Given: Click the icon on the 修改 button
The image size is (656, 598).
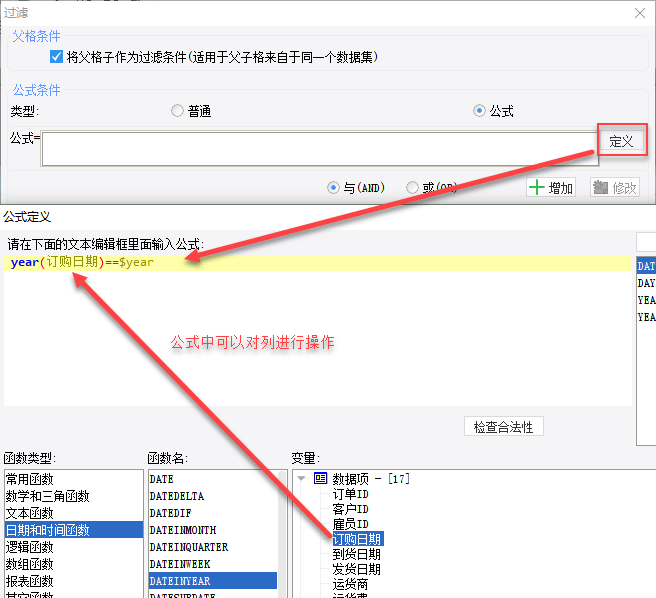Looking at the screenshot, I should (600, 187).
